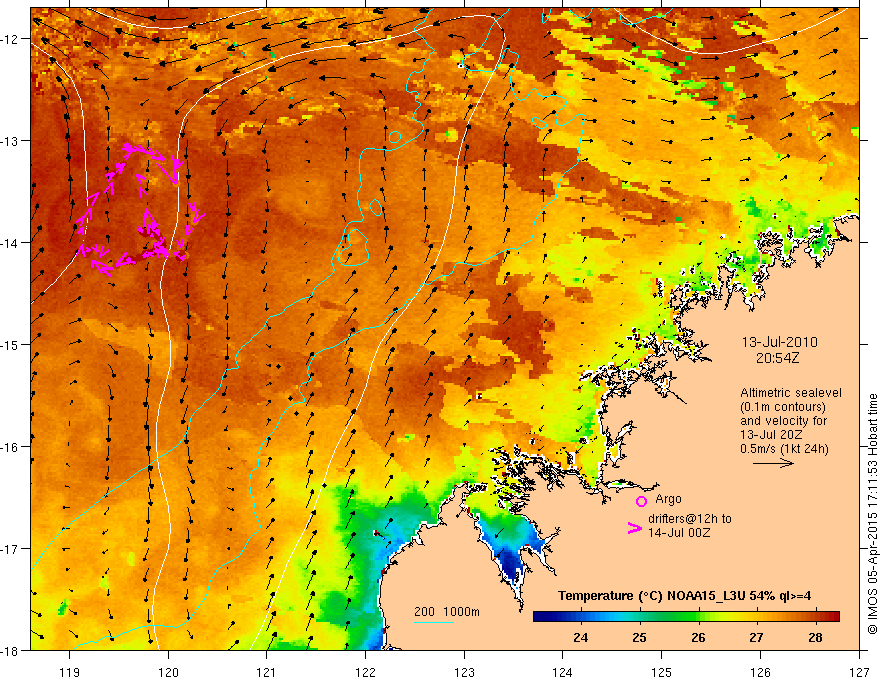Click the longitude axis label '120'
Viewport: 880px width, 680px height.
point(168,672)
